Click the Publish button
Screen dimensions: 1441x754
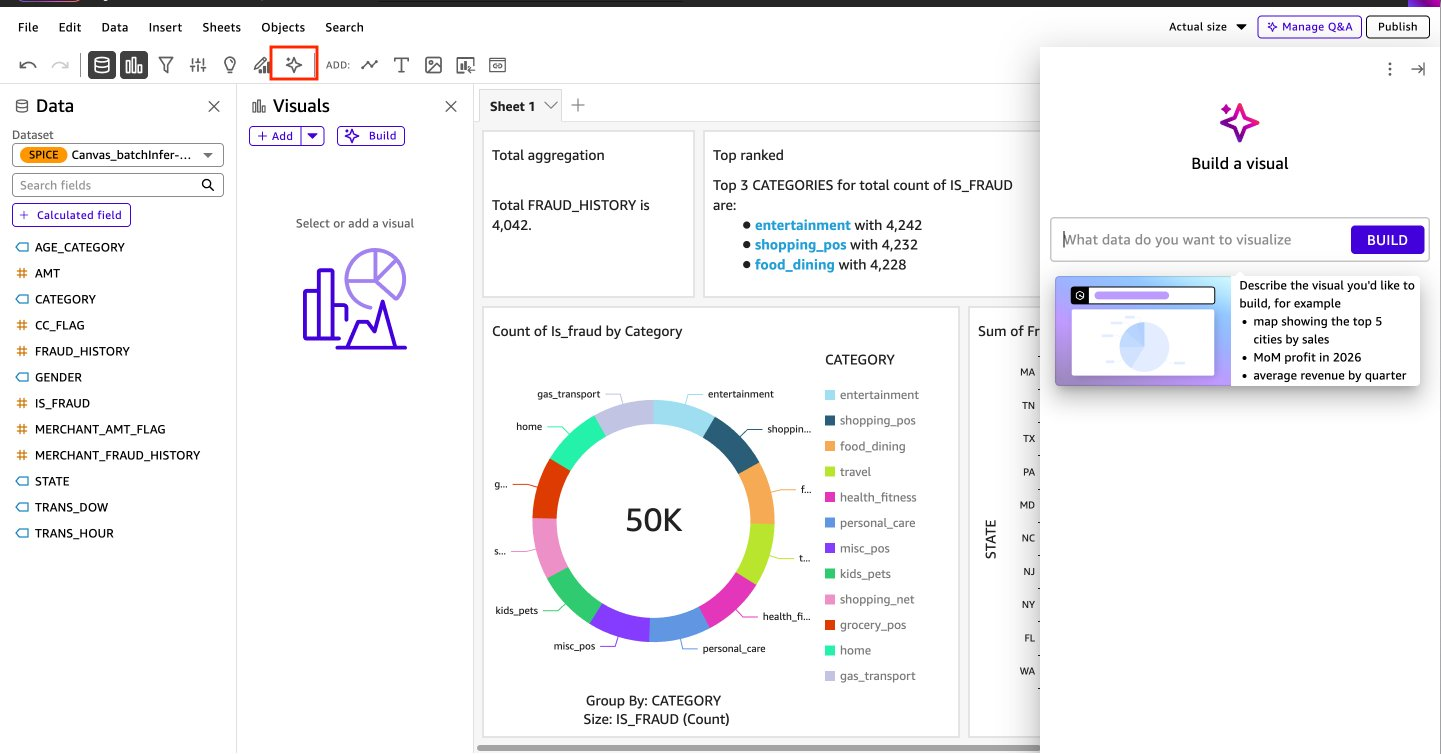[1397, 27]
